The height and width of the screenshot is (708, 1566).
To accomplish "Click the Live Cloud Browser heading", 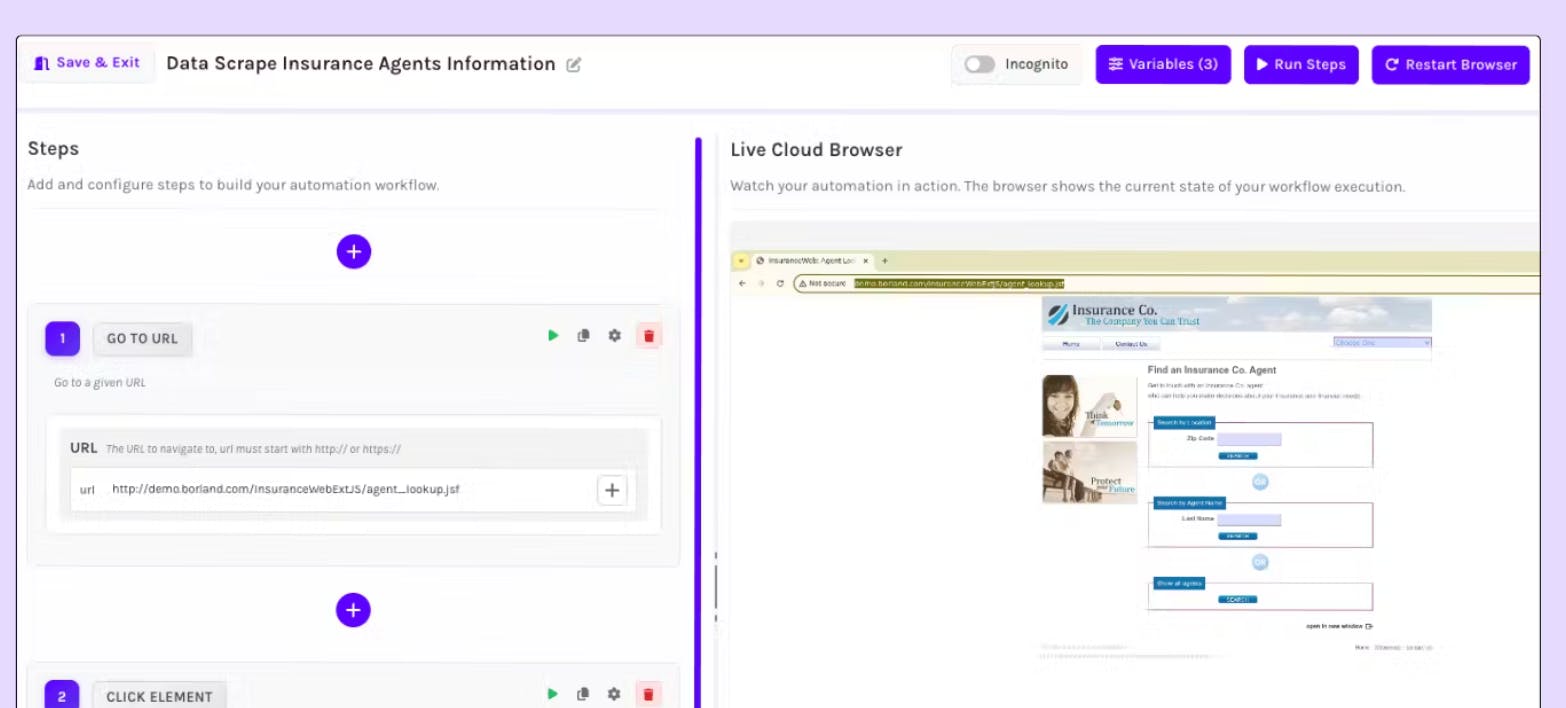I will pos(816,150).
